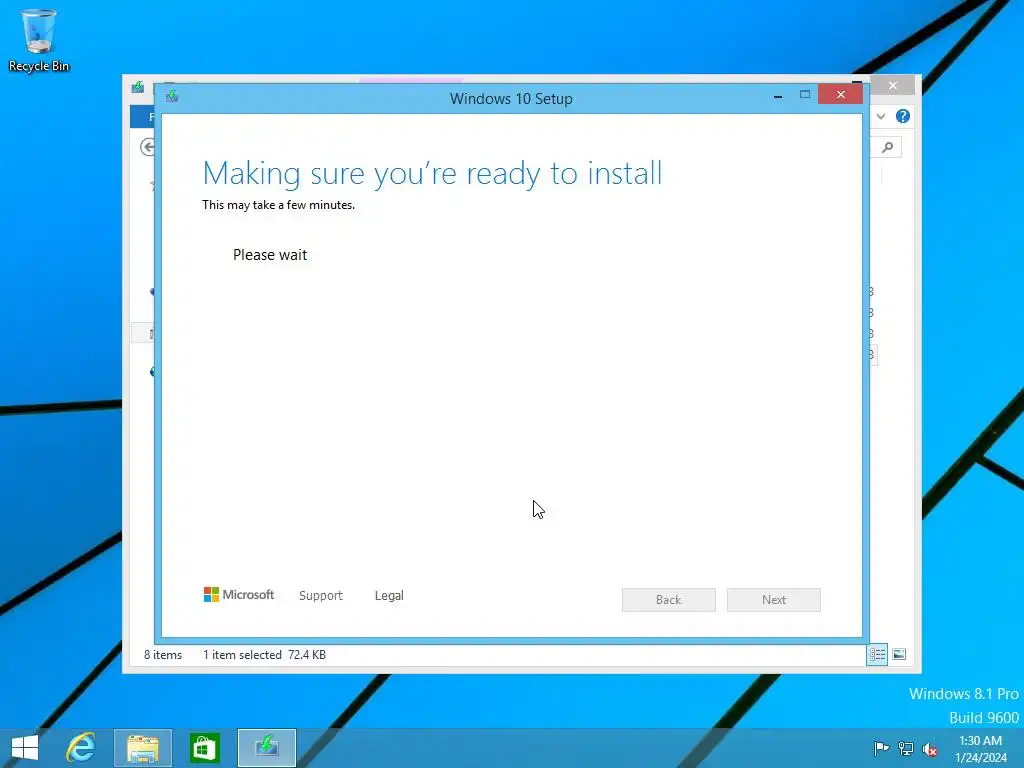Click the Next button in Setup
Screen dimensions: 1024x768
click(774, 600)
